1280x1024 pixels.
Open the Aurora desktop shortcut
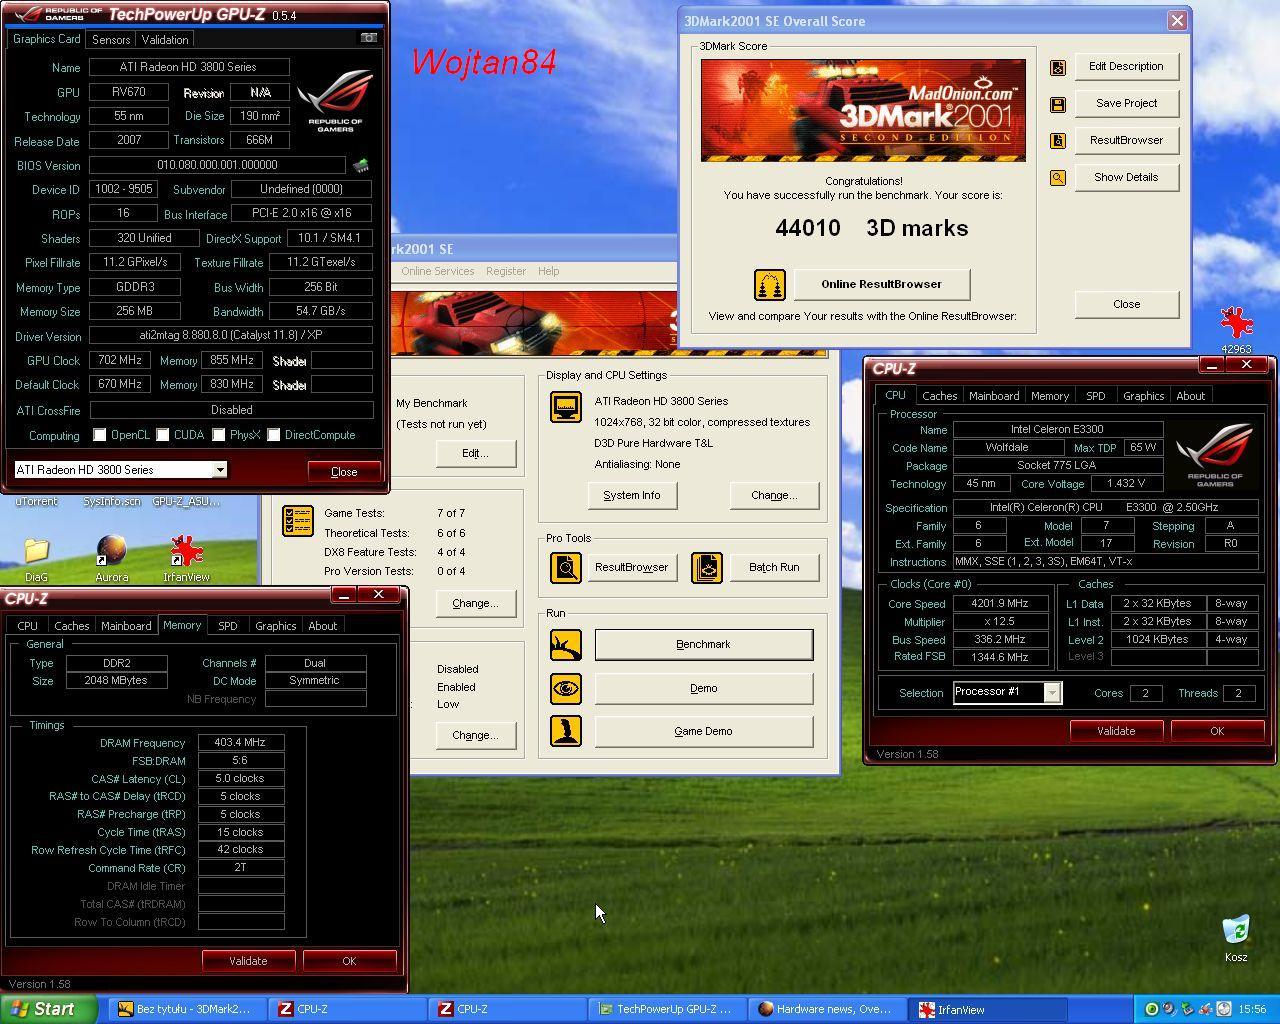pos(111,558)
